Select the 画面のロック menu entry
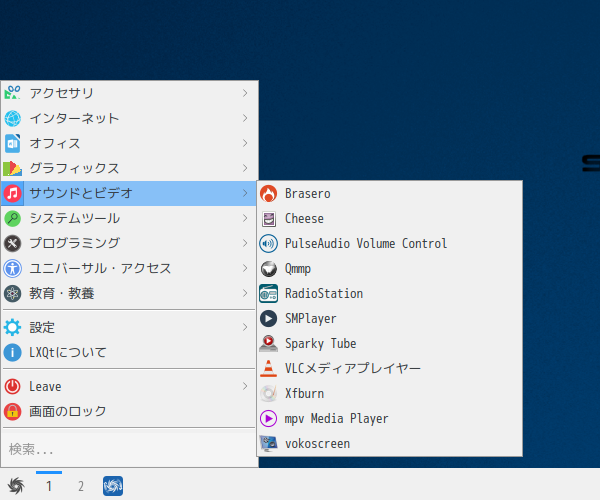The image size is (600, 500). [129, 411]
